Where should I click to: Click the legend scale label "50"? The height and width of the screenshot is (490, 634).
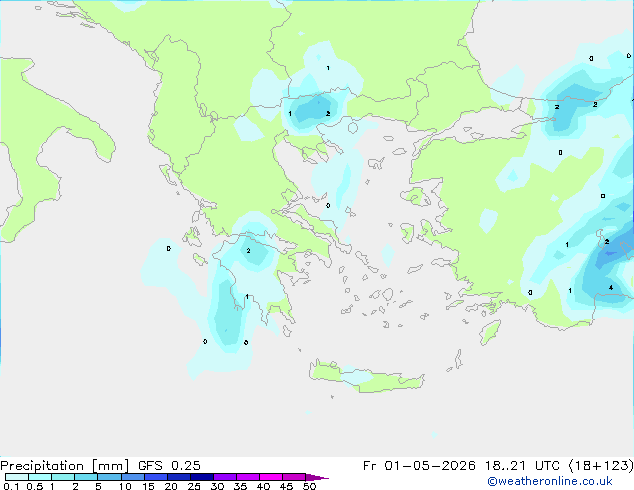click(309, 486)
